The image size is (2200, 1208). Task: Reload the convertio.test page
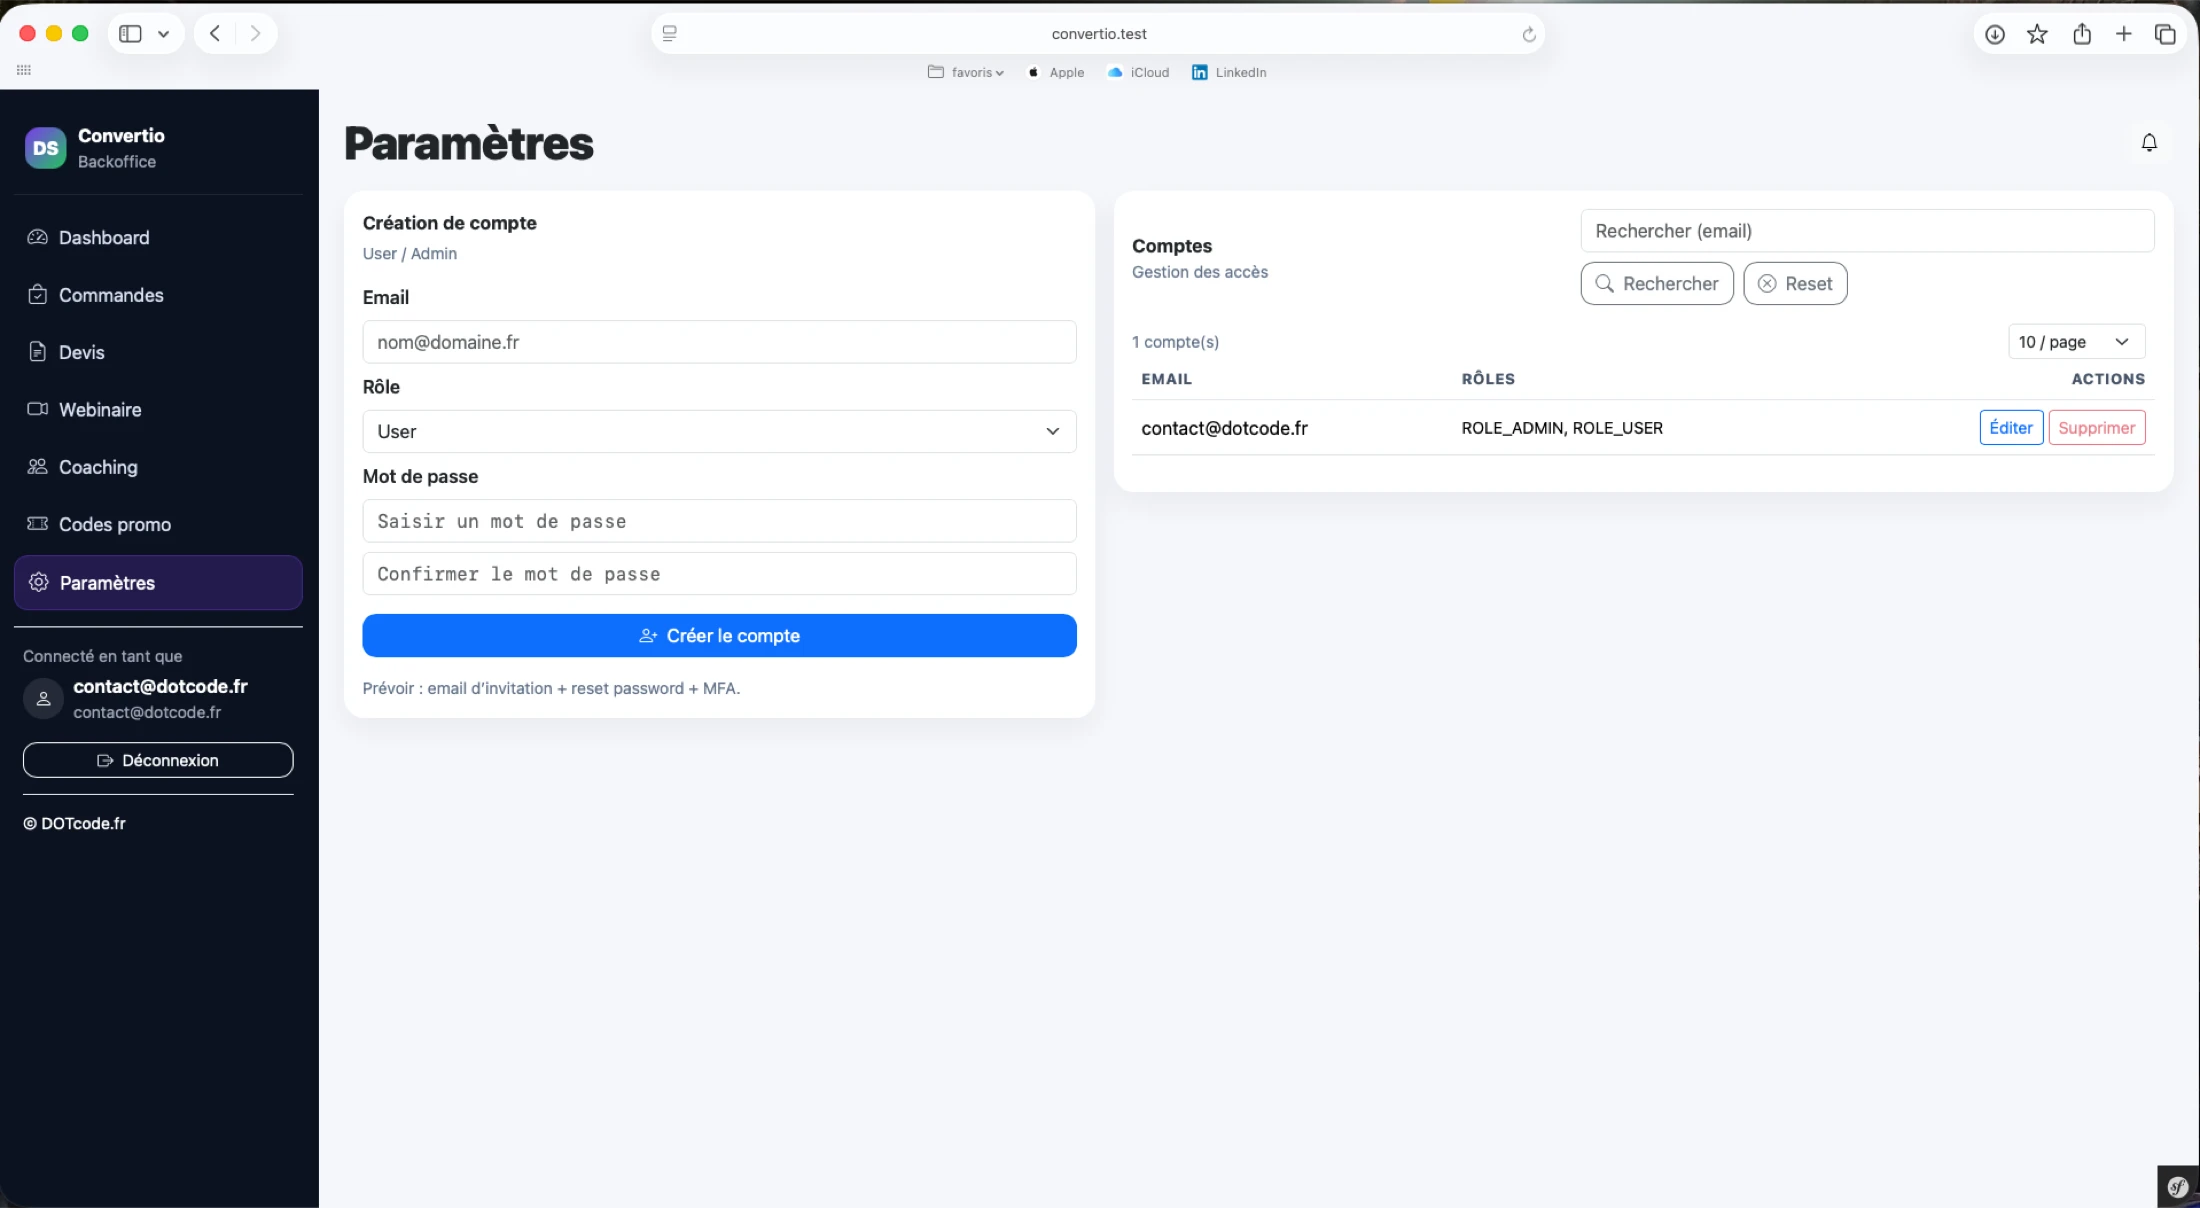[1528, 34]
